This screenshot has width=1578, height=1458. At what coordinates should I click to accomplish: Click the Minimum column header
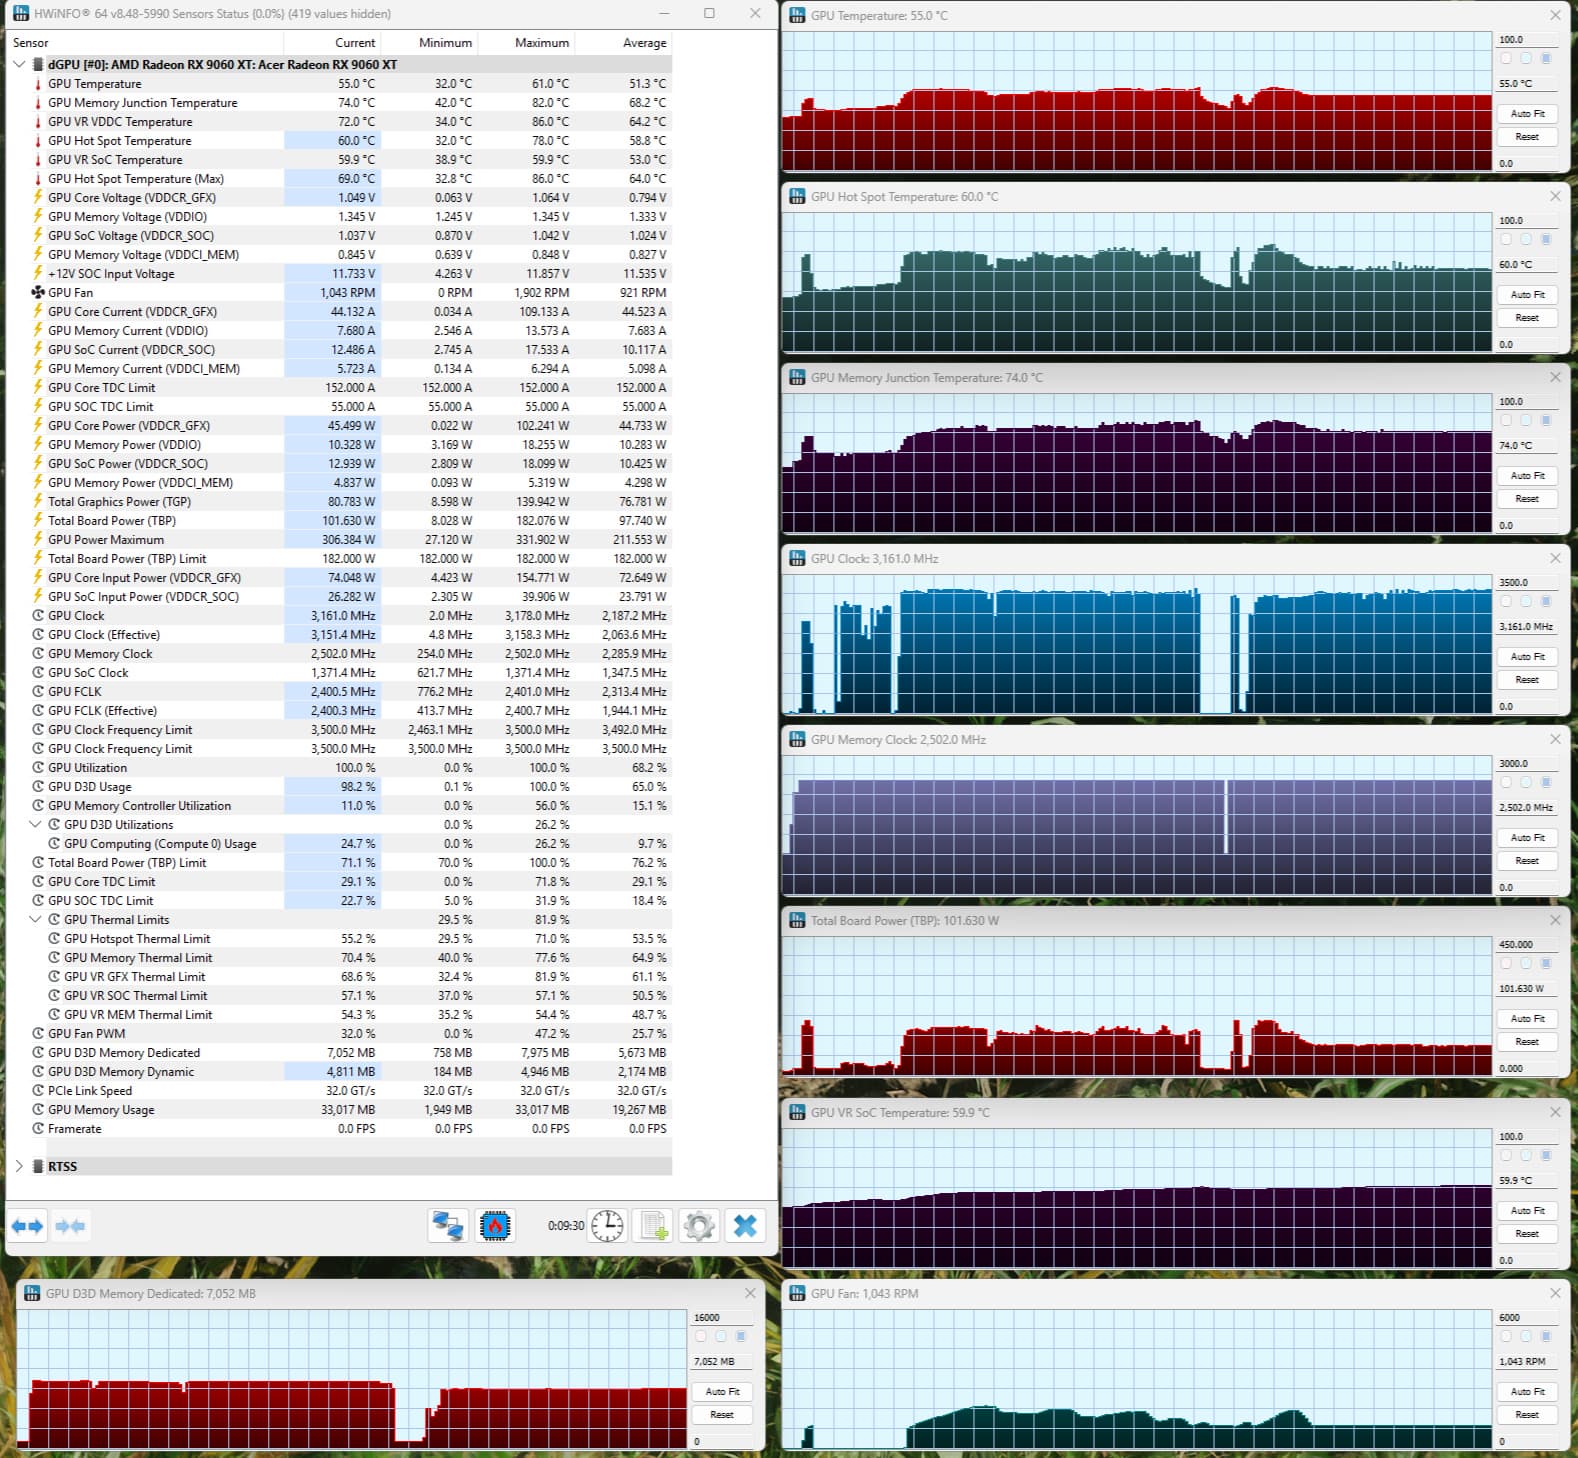pyautogui.click(x=429, y=43)
